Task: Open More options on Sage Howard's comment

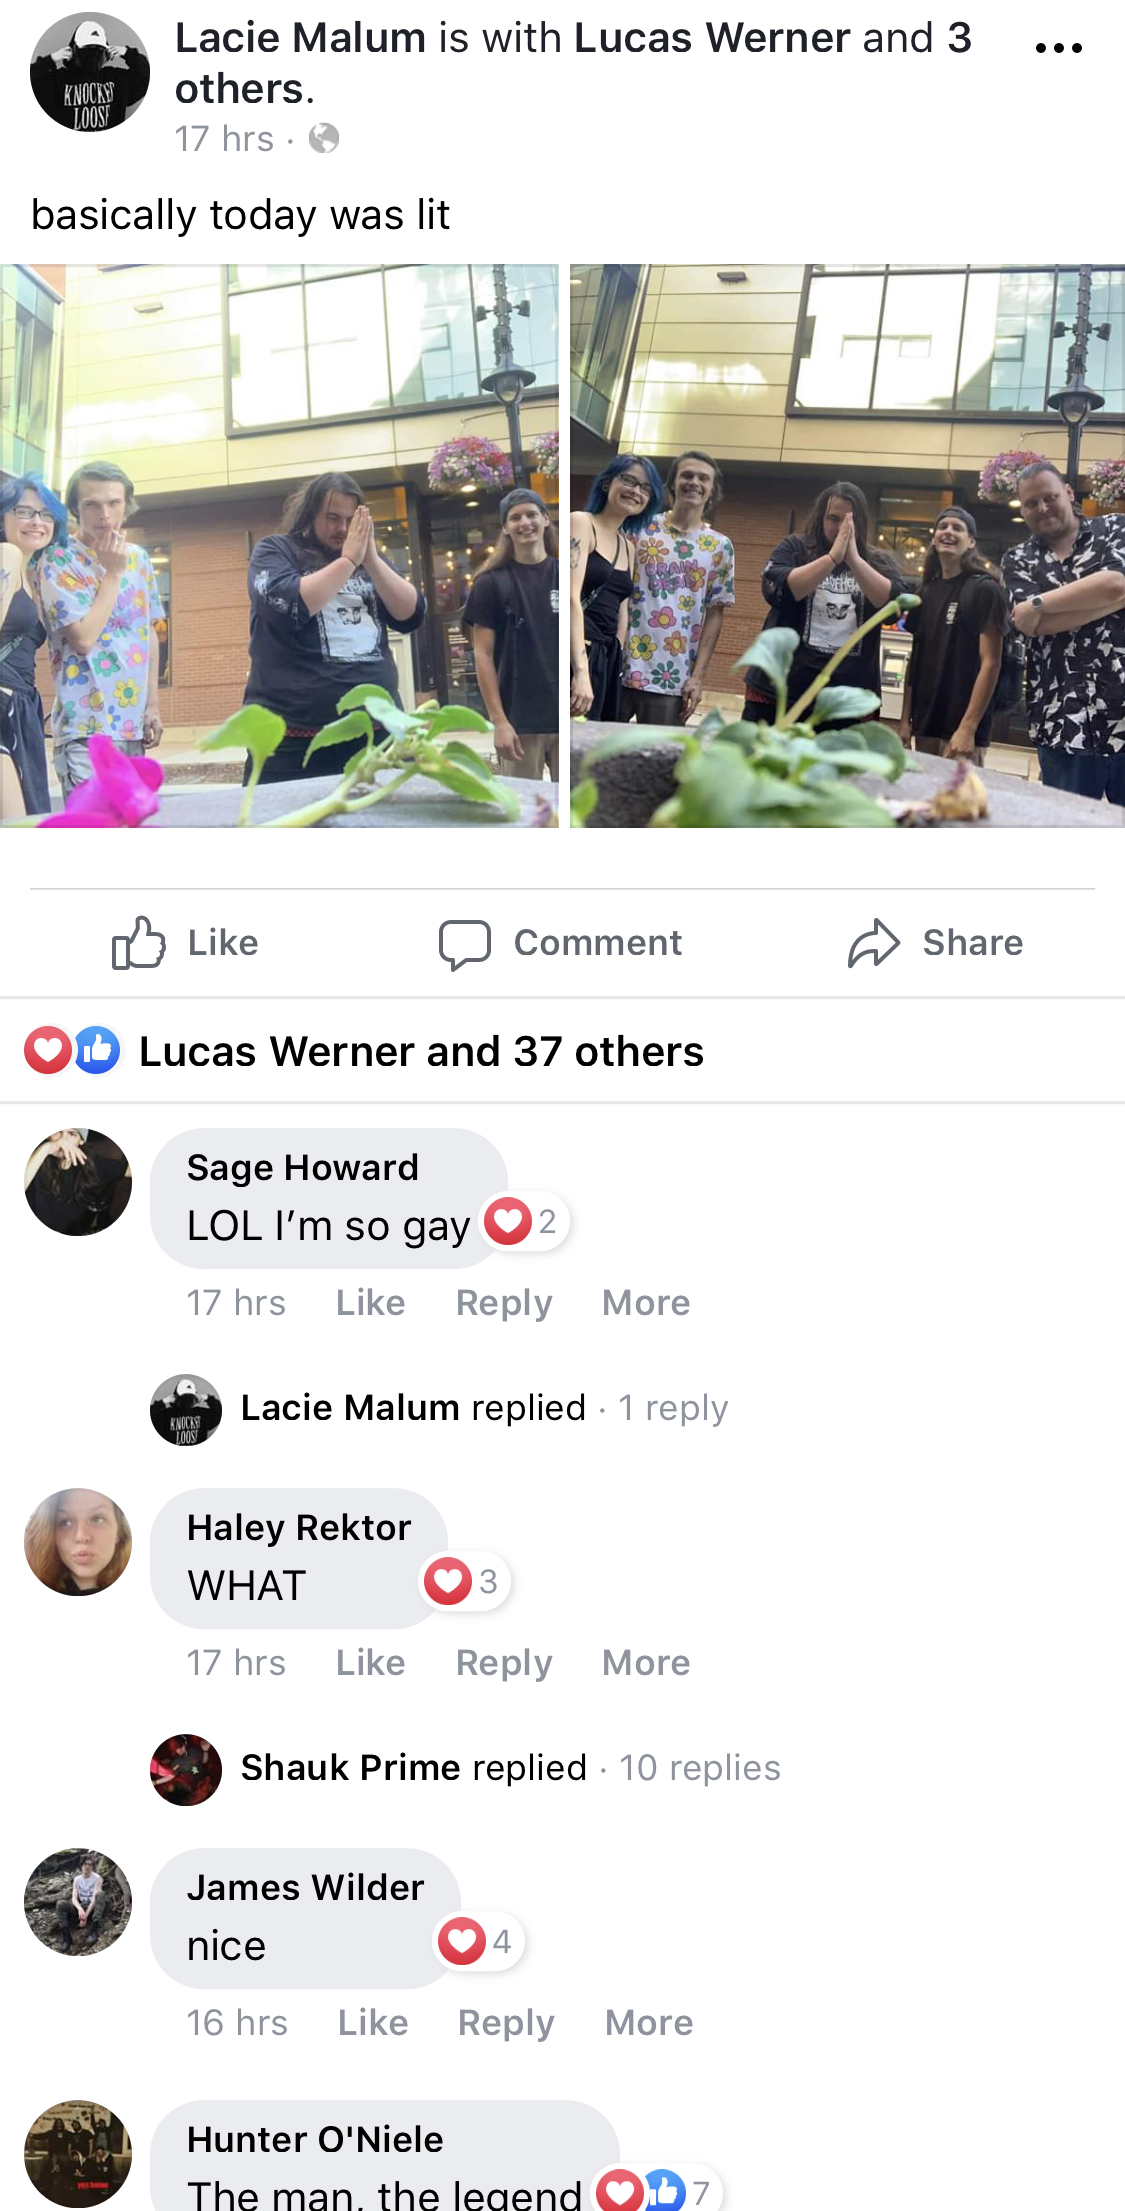Action: point(646,1303)
